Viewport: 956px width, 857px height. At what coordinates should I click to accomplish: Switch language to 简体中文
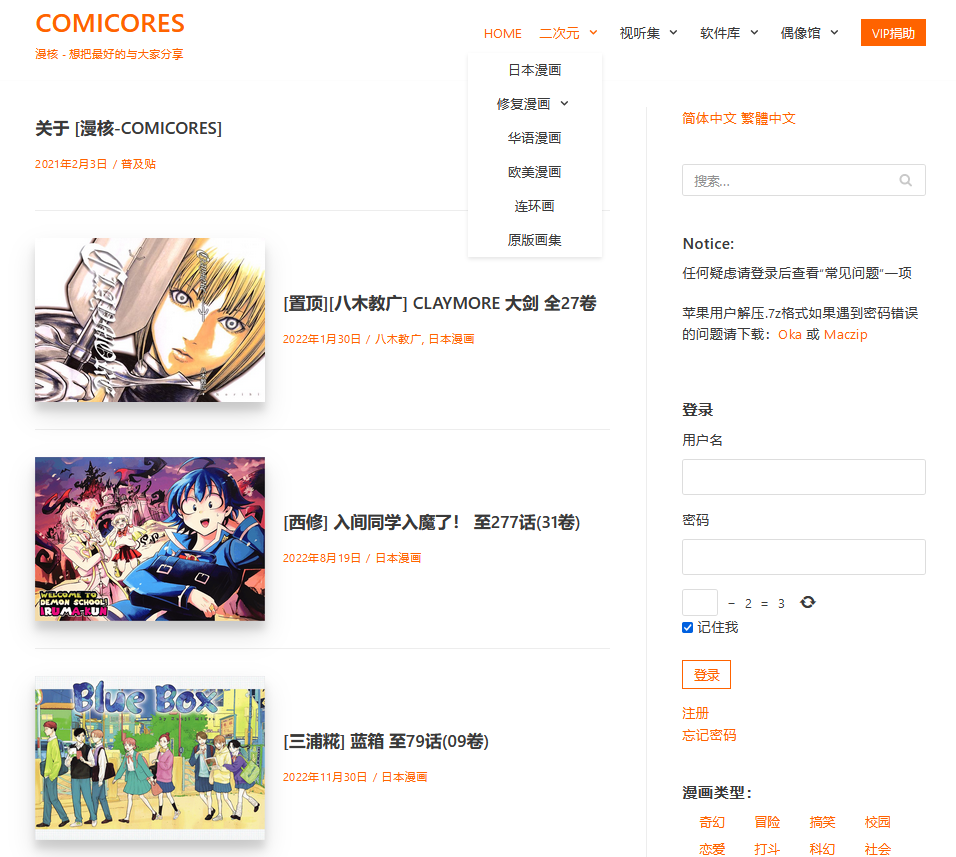[709, 118]
